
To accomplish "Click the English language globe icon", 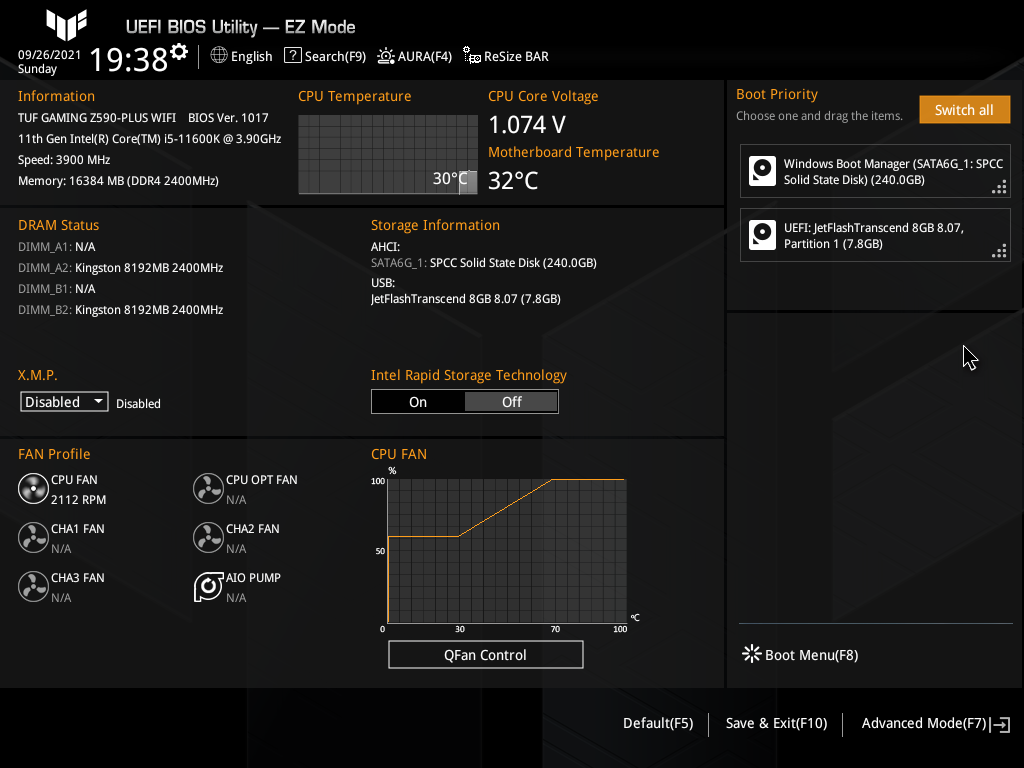I will coord(218,56).
